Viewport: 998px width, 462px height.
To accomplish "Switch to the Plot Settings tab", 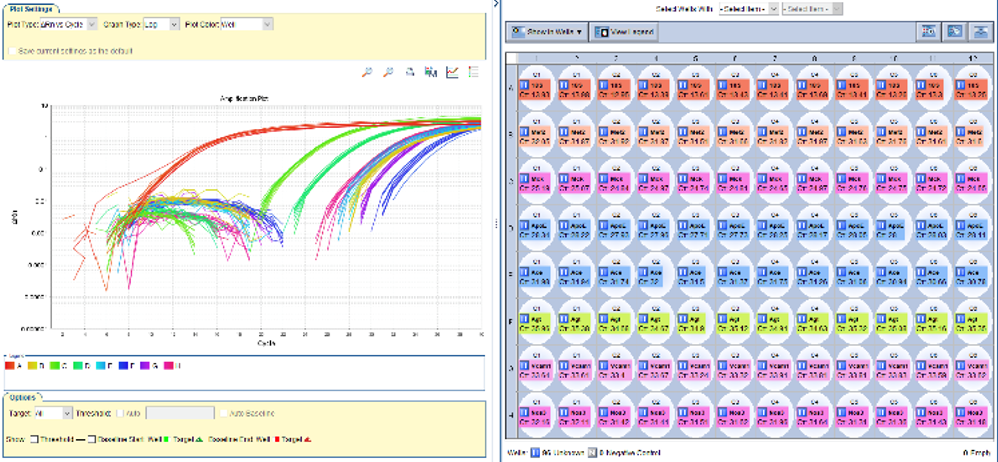I will click(x=31, y=6).
